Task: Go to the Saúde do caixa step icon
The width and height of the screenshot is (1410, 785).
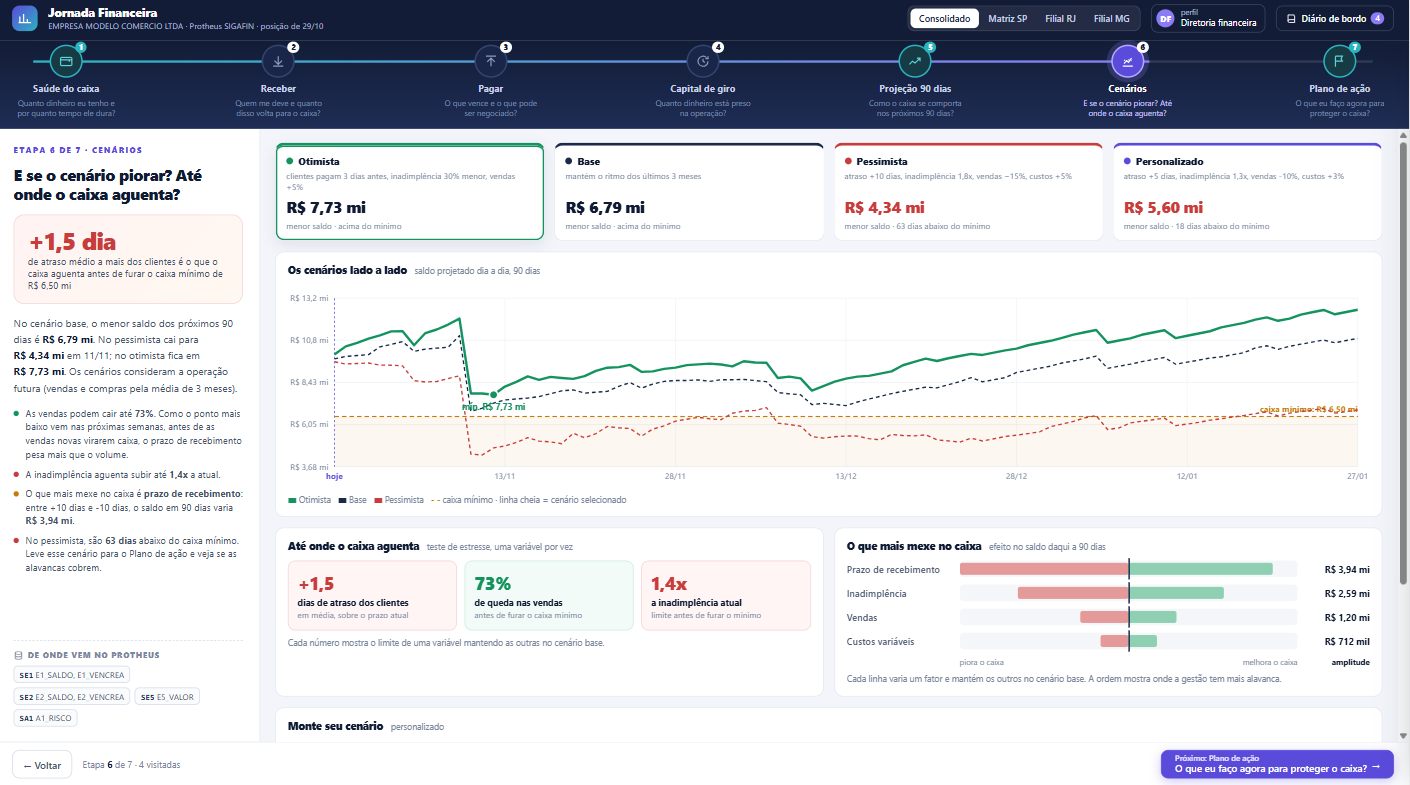Action: pyautogui.click(x=66, y=61)
